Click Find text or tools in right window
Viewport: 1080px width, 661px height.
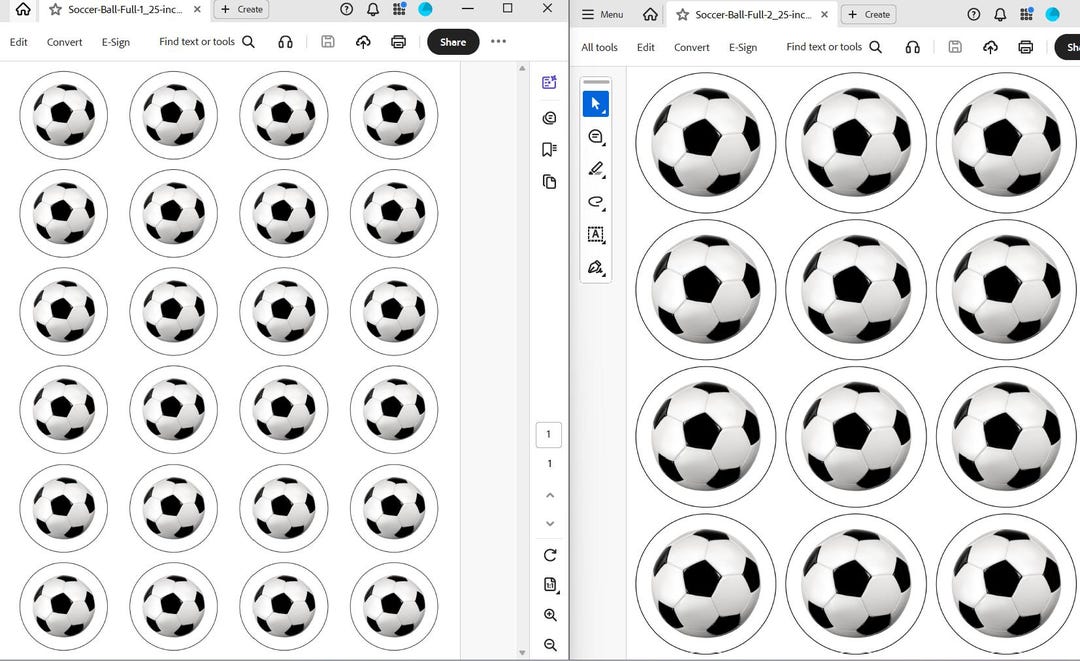point(834,47)
